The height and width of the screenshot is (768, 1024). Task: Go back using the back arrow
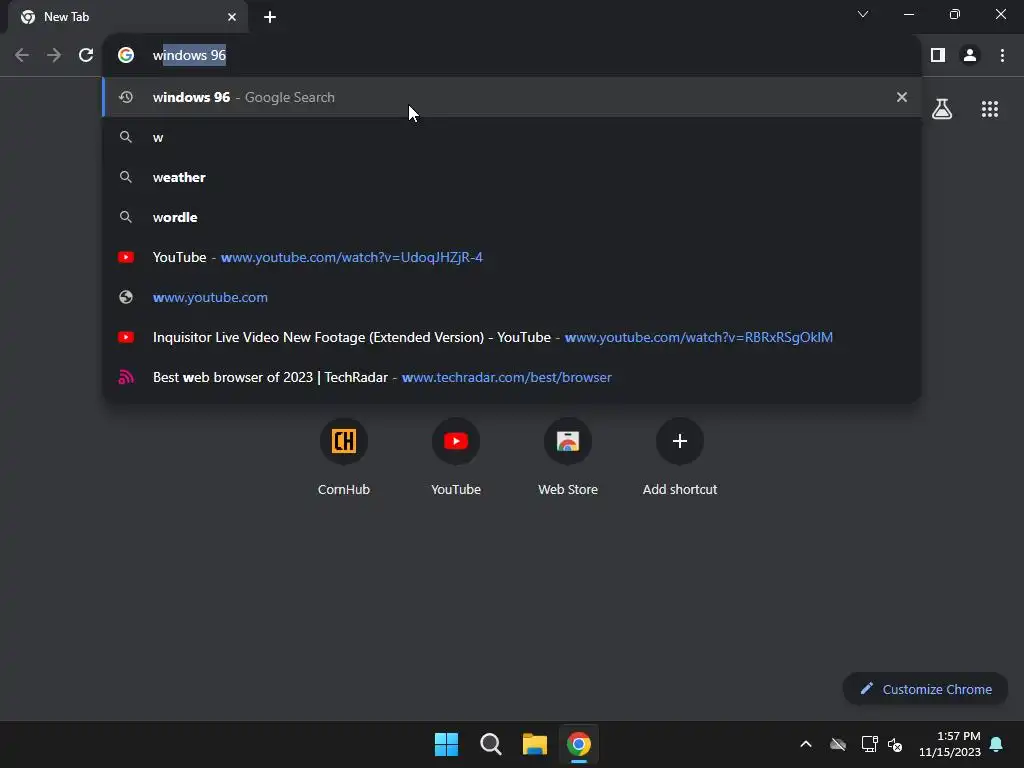tap(22, 56)
